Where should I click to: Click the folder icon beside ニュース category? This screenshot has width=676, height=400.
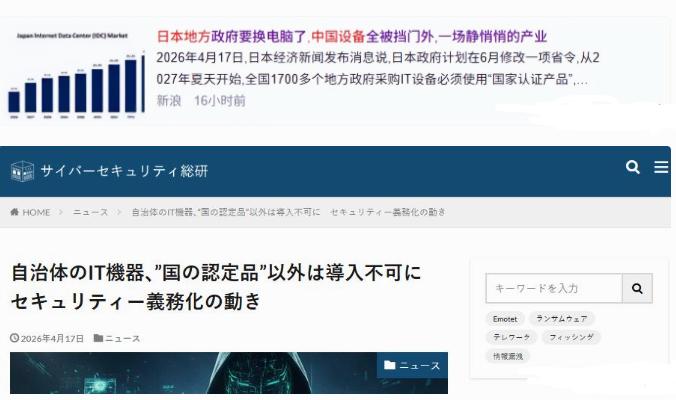[98, 338]
